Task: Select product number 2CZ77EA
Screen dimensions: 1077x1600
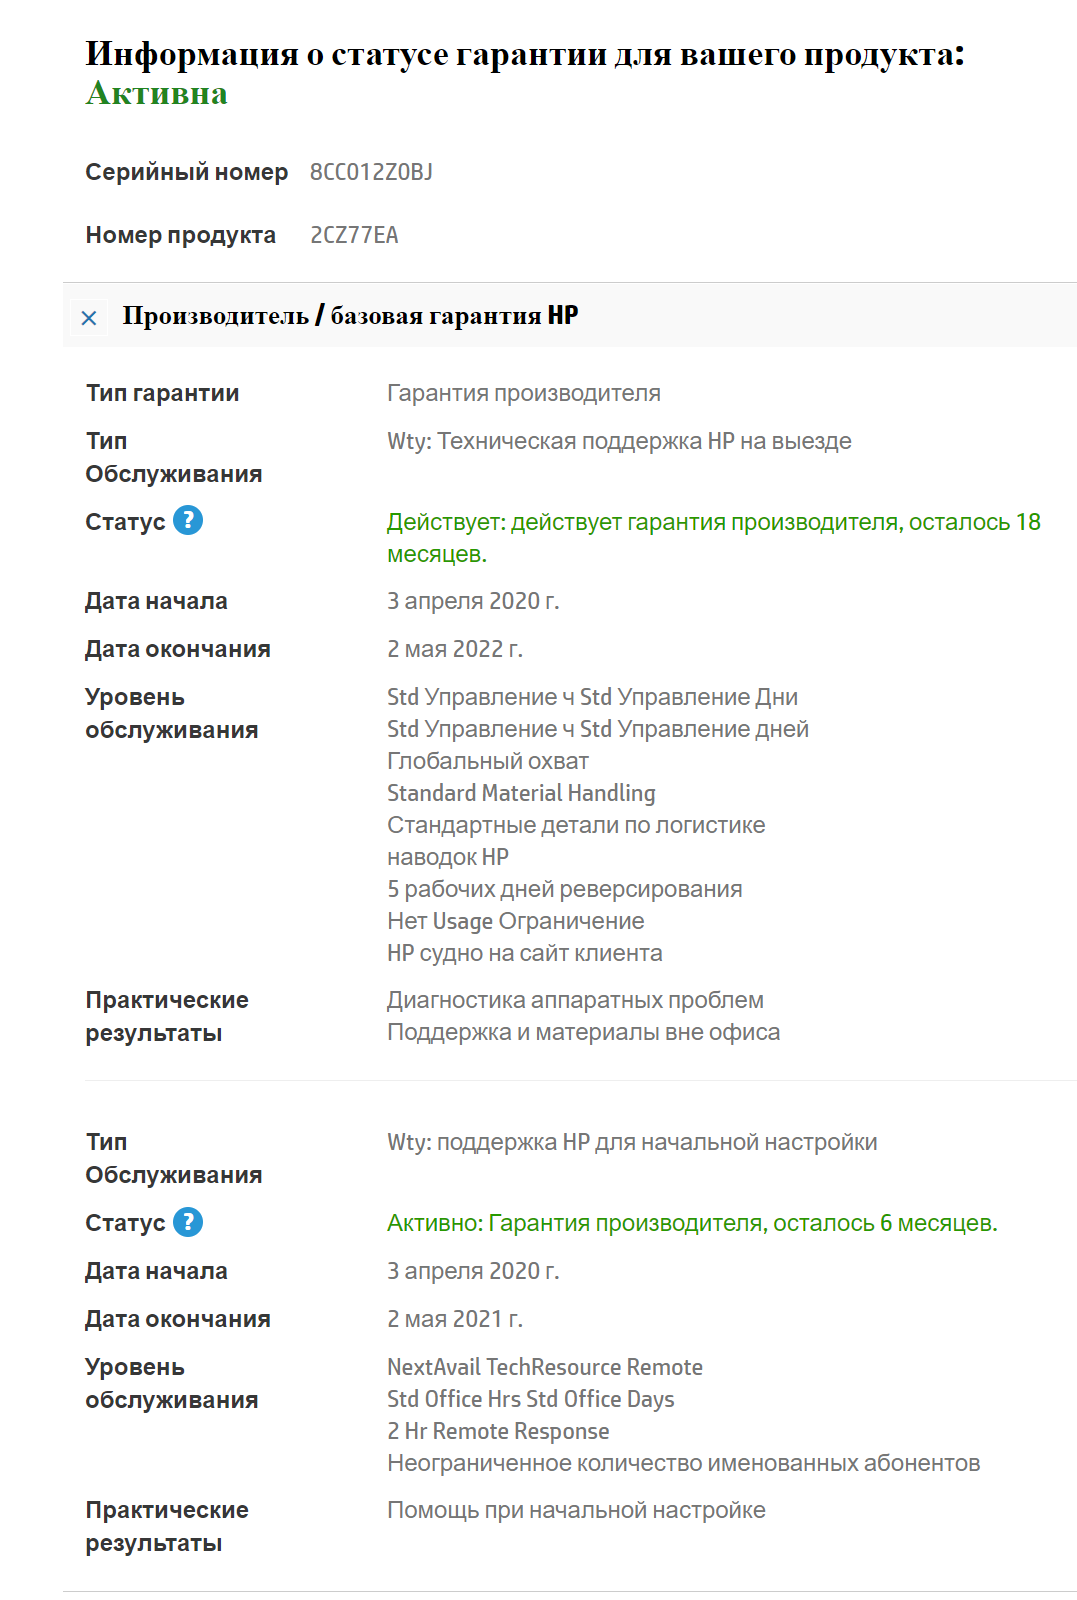Action: 354,235
